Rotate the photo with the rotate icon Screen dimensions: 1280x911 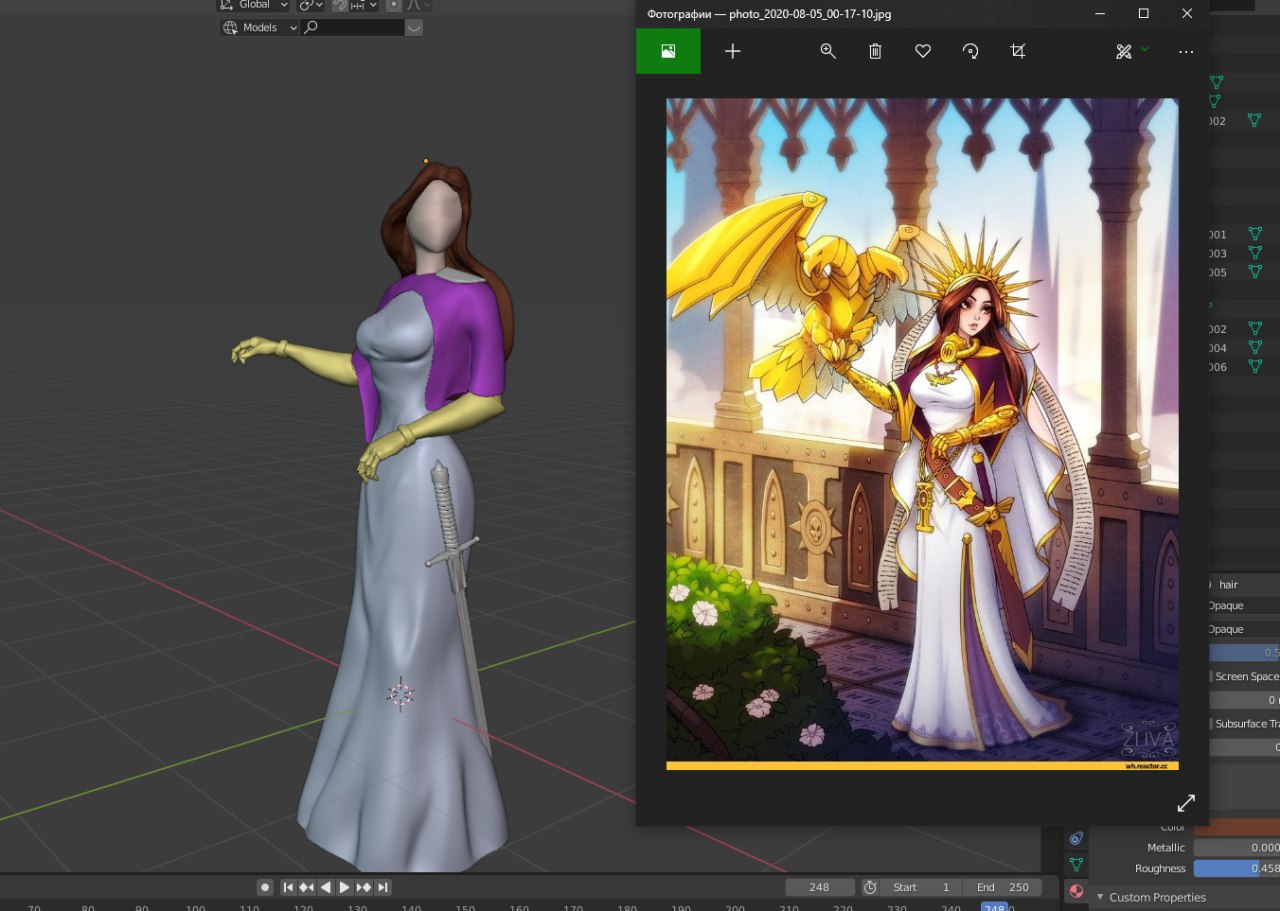click(x=970, y=51)
